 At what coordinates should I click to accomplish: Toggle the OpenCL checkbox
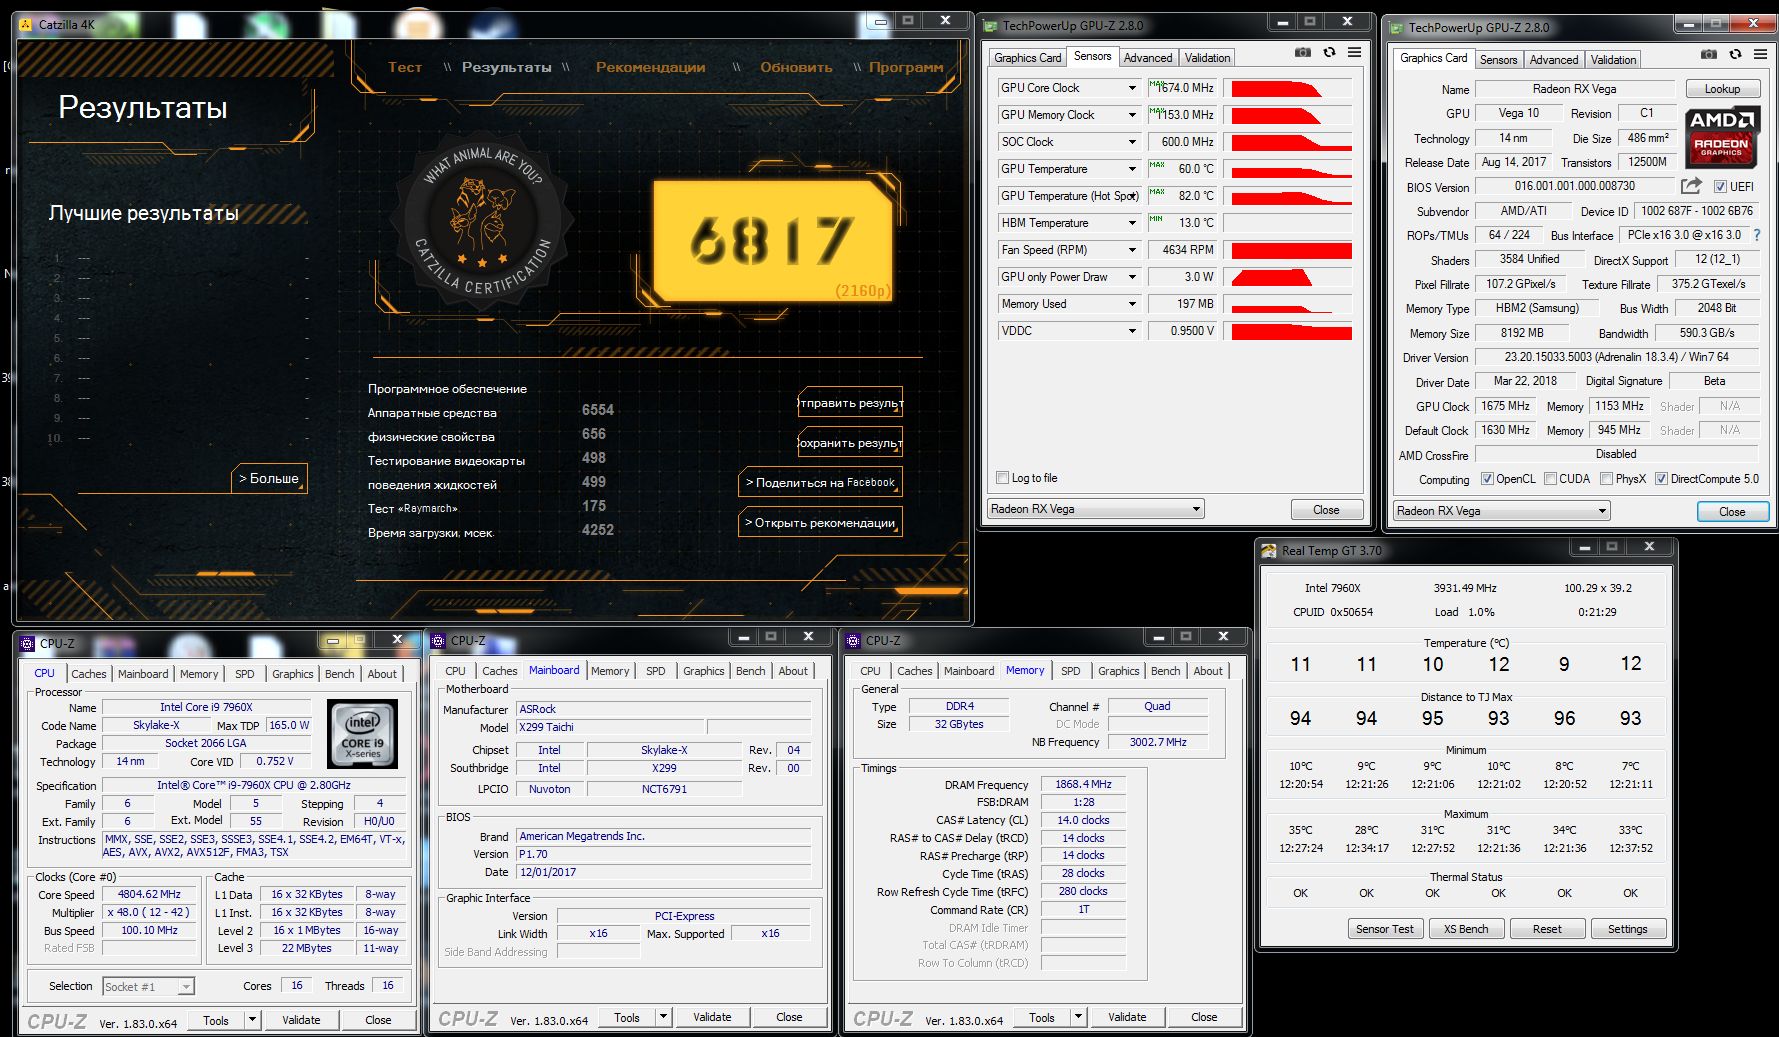[x=1487, y=479]
